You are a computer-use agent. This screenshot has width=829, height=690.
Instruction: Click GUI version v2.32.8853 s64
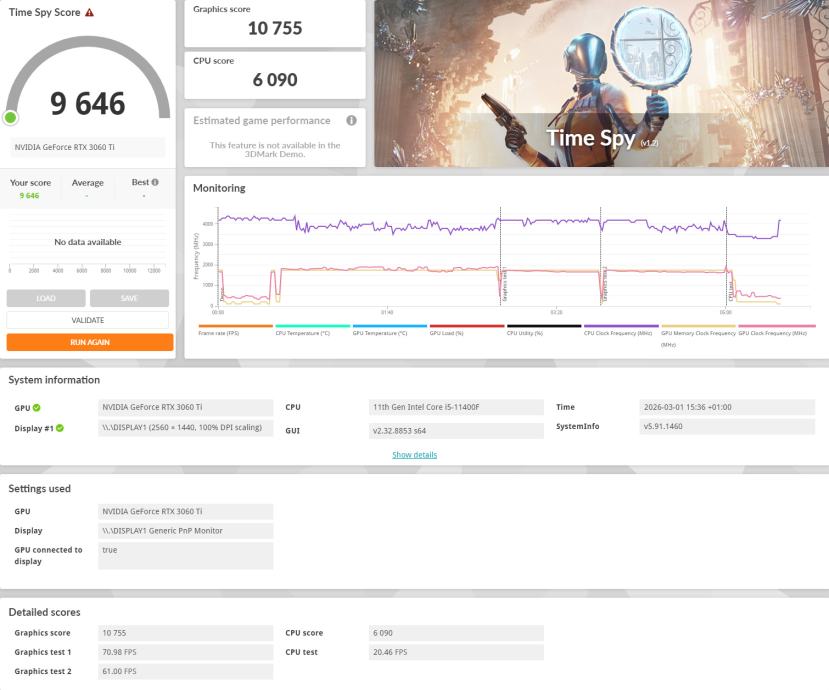(x=456, y=430)
